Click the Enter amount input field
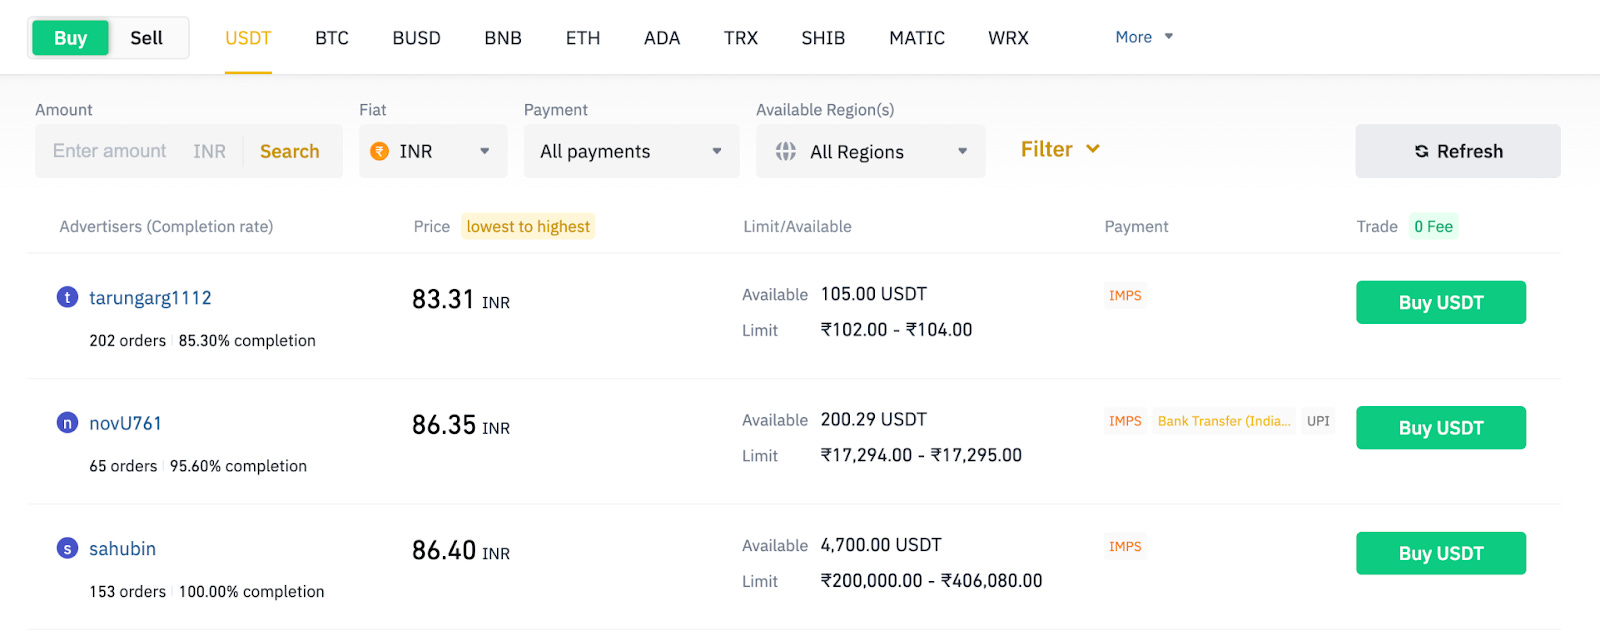1600x634 pixels. 110,151
